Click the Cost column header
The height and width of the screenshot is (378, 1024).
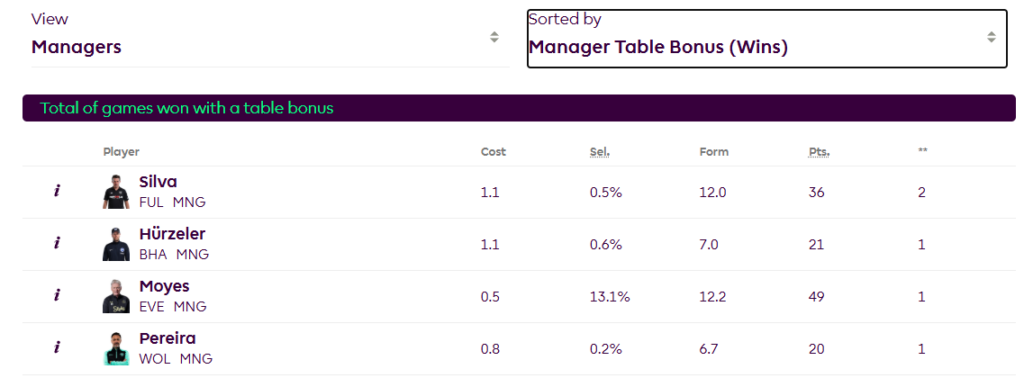click(x=493, y=152)
